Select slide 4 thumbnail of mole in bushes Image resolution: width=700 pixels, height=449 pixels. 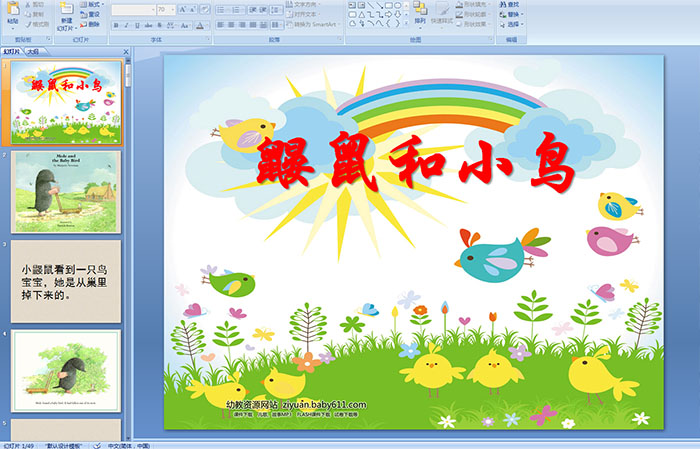(66, 371)
